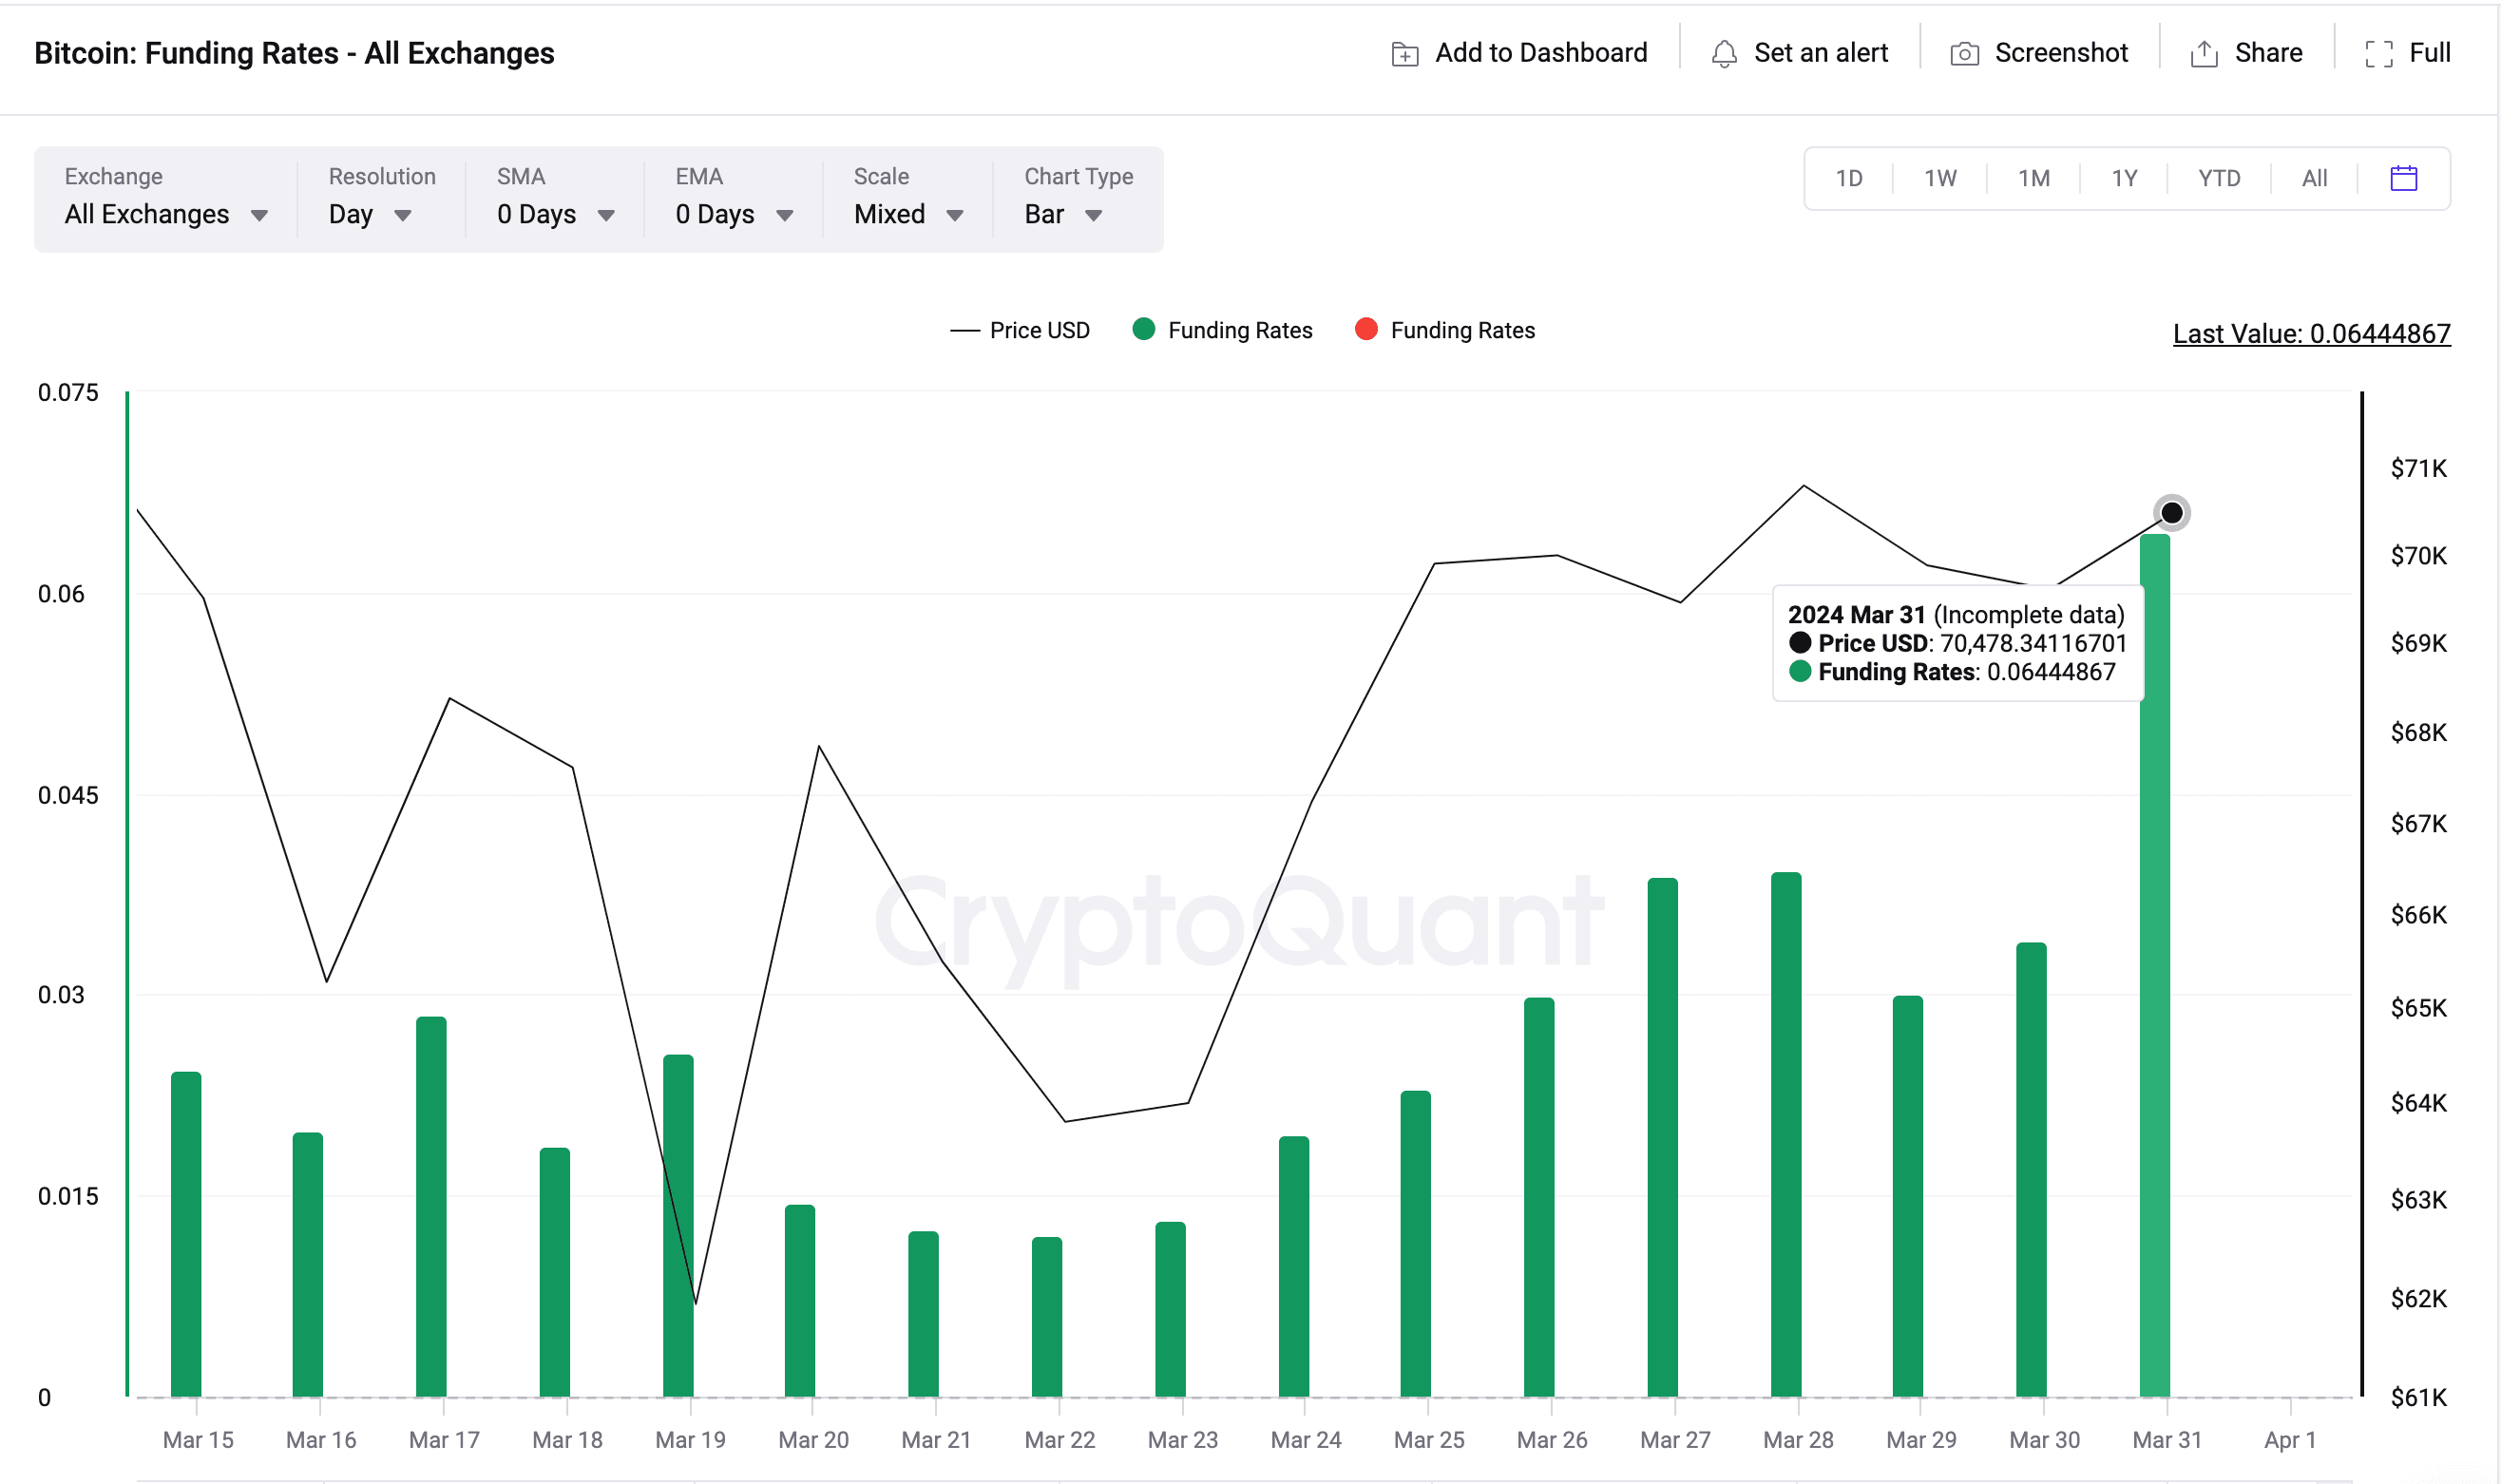2501x1484 pixels.
Task: Select the 1W time range tab
Action: click(x=1940, y=178)
